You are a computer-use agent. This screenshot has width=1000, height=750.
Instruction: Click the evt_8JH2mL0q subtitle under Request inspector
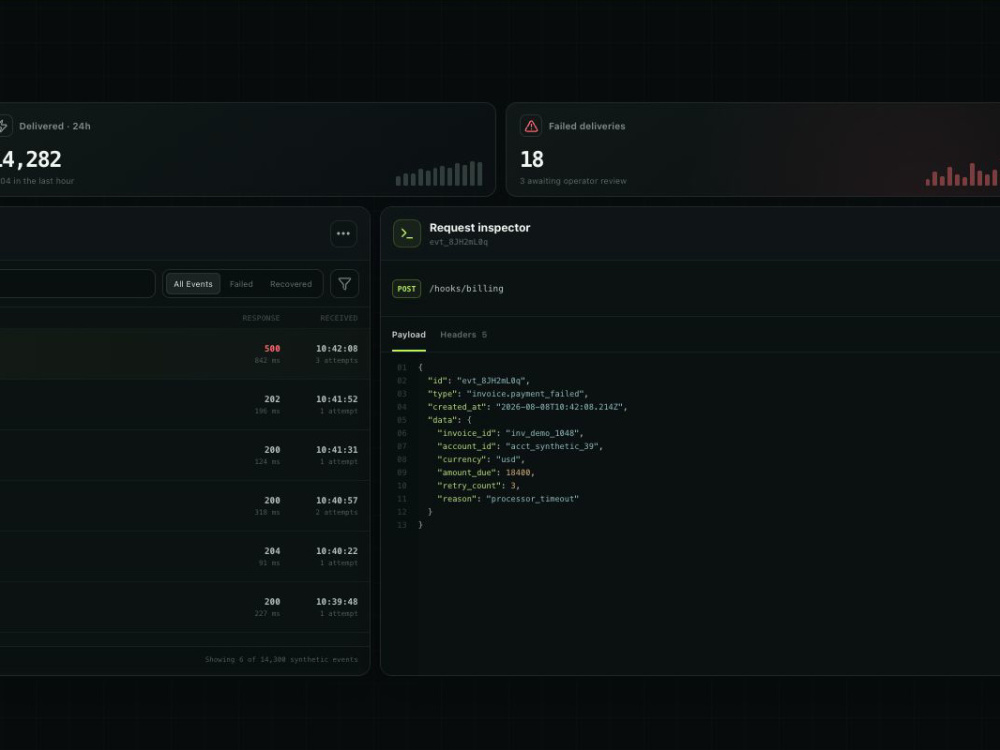[459, 242]
